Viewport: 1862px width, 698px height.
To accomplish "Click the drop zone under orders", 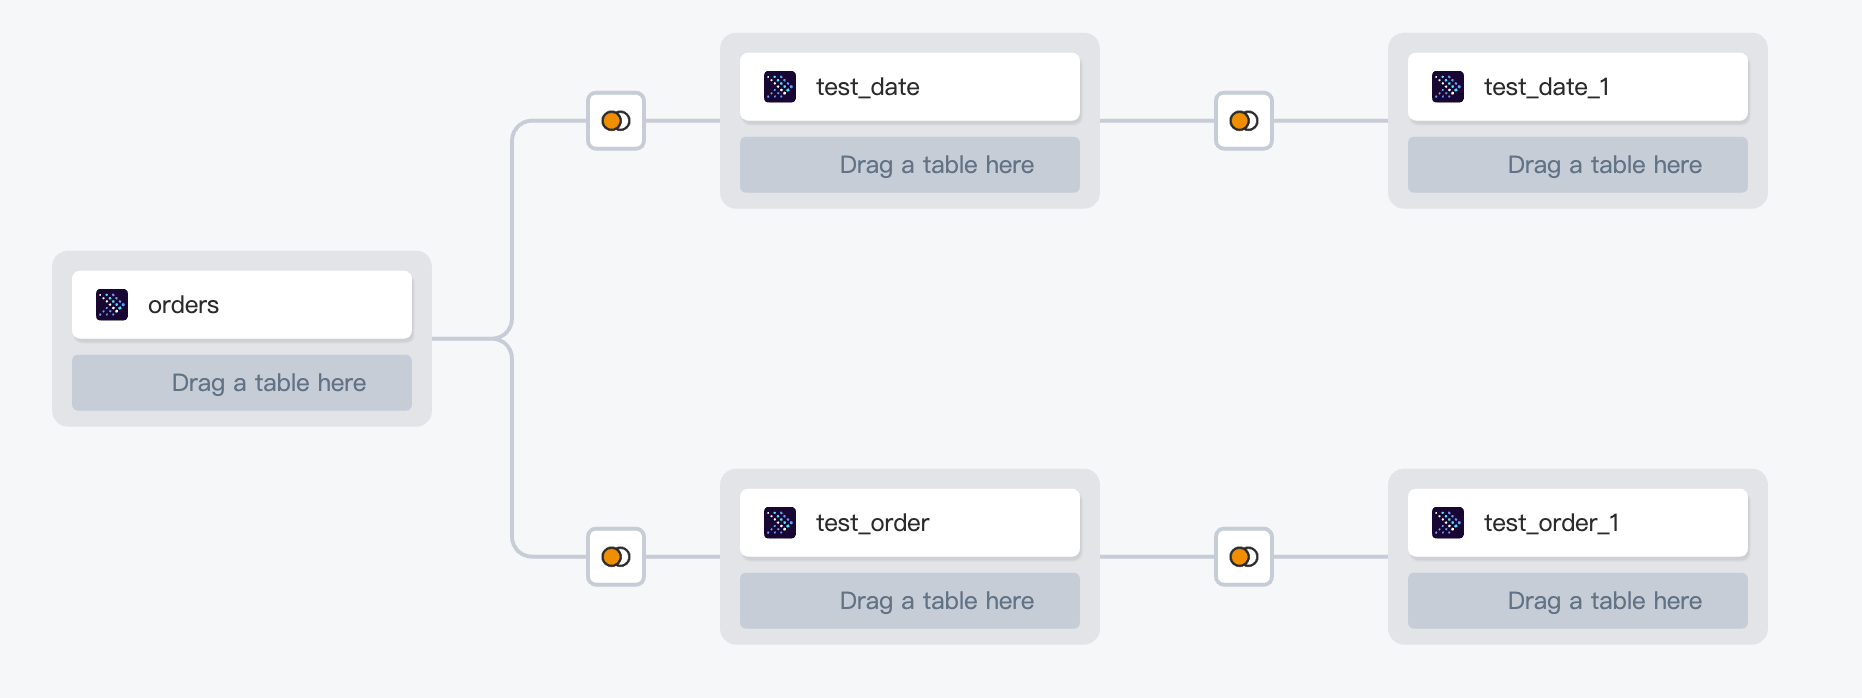I will [242, 383].
